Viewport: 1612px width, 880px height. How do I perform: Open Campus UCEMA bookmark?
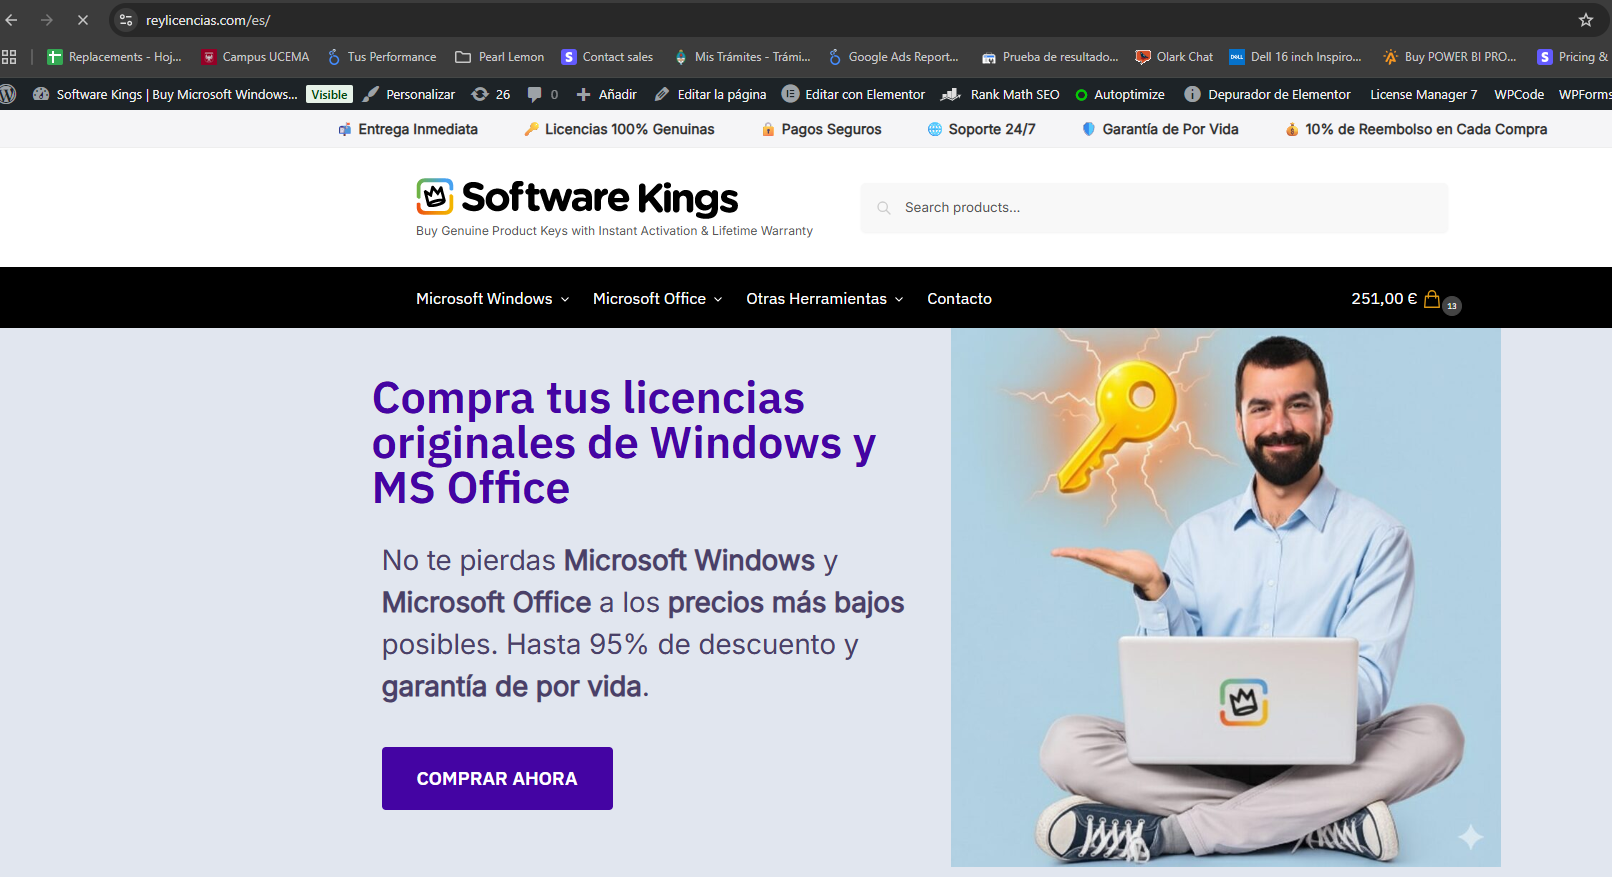pyautogui.click(x=256, y=57)
